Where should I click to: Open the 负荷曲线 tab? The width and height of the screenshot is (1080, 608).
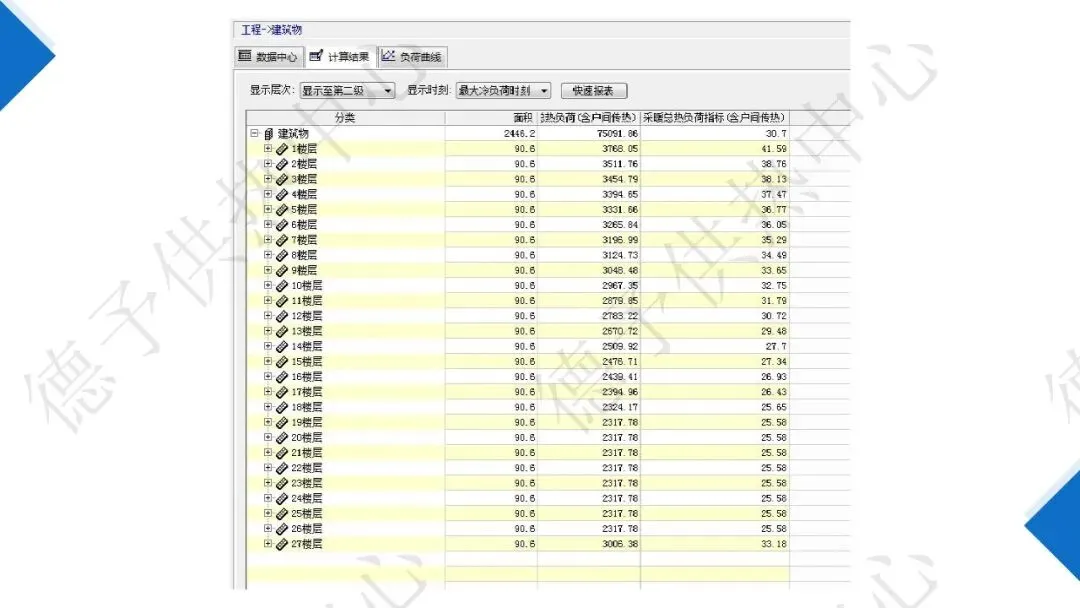412,56
